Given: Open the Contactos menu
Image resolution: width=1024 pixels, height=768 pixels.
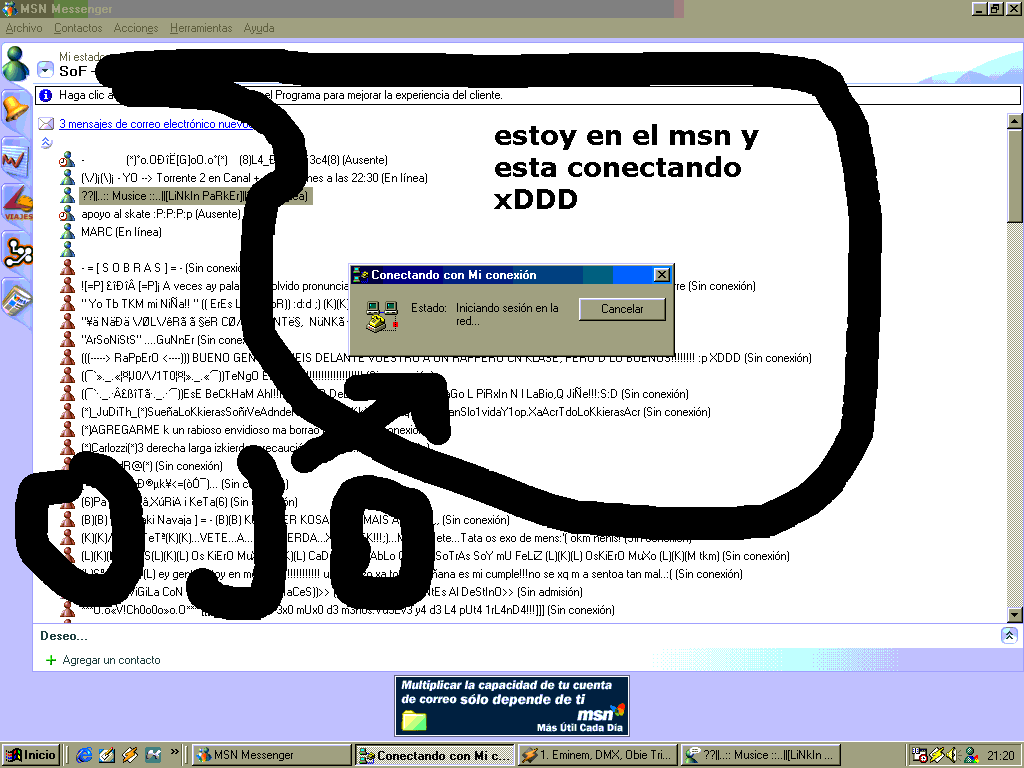Looking at the screenshot, I should coord(78,28).
